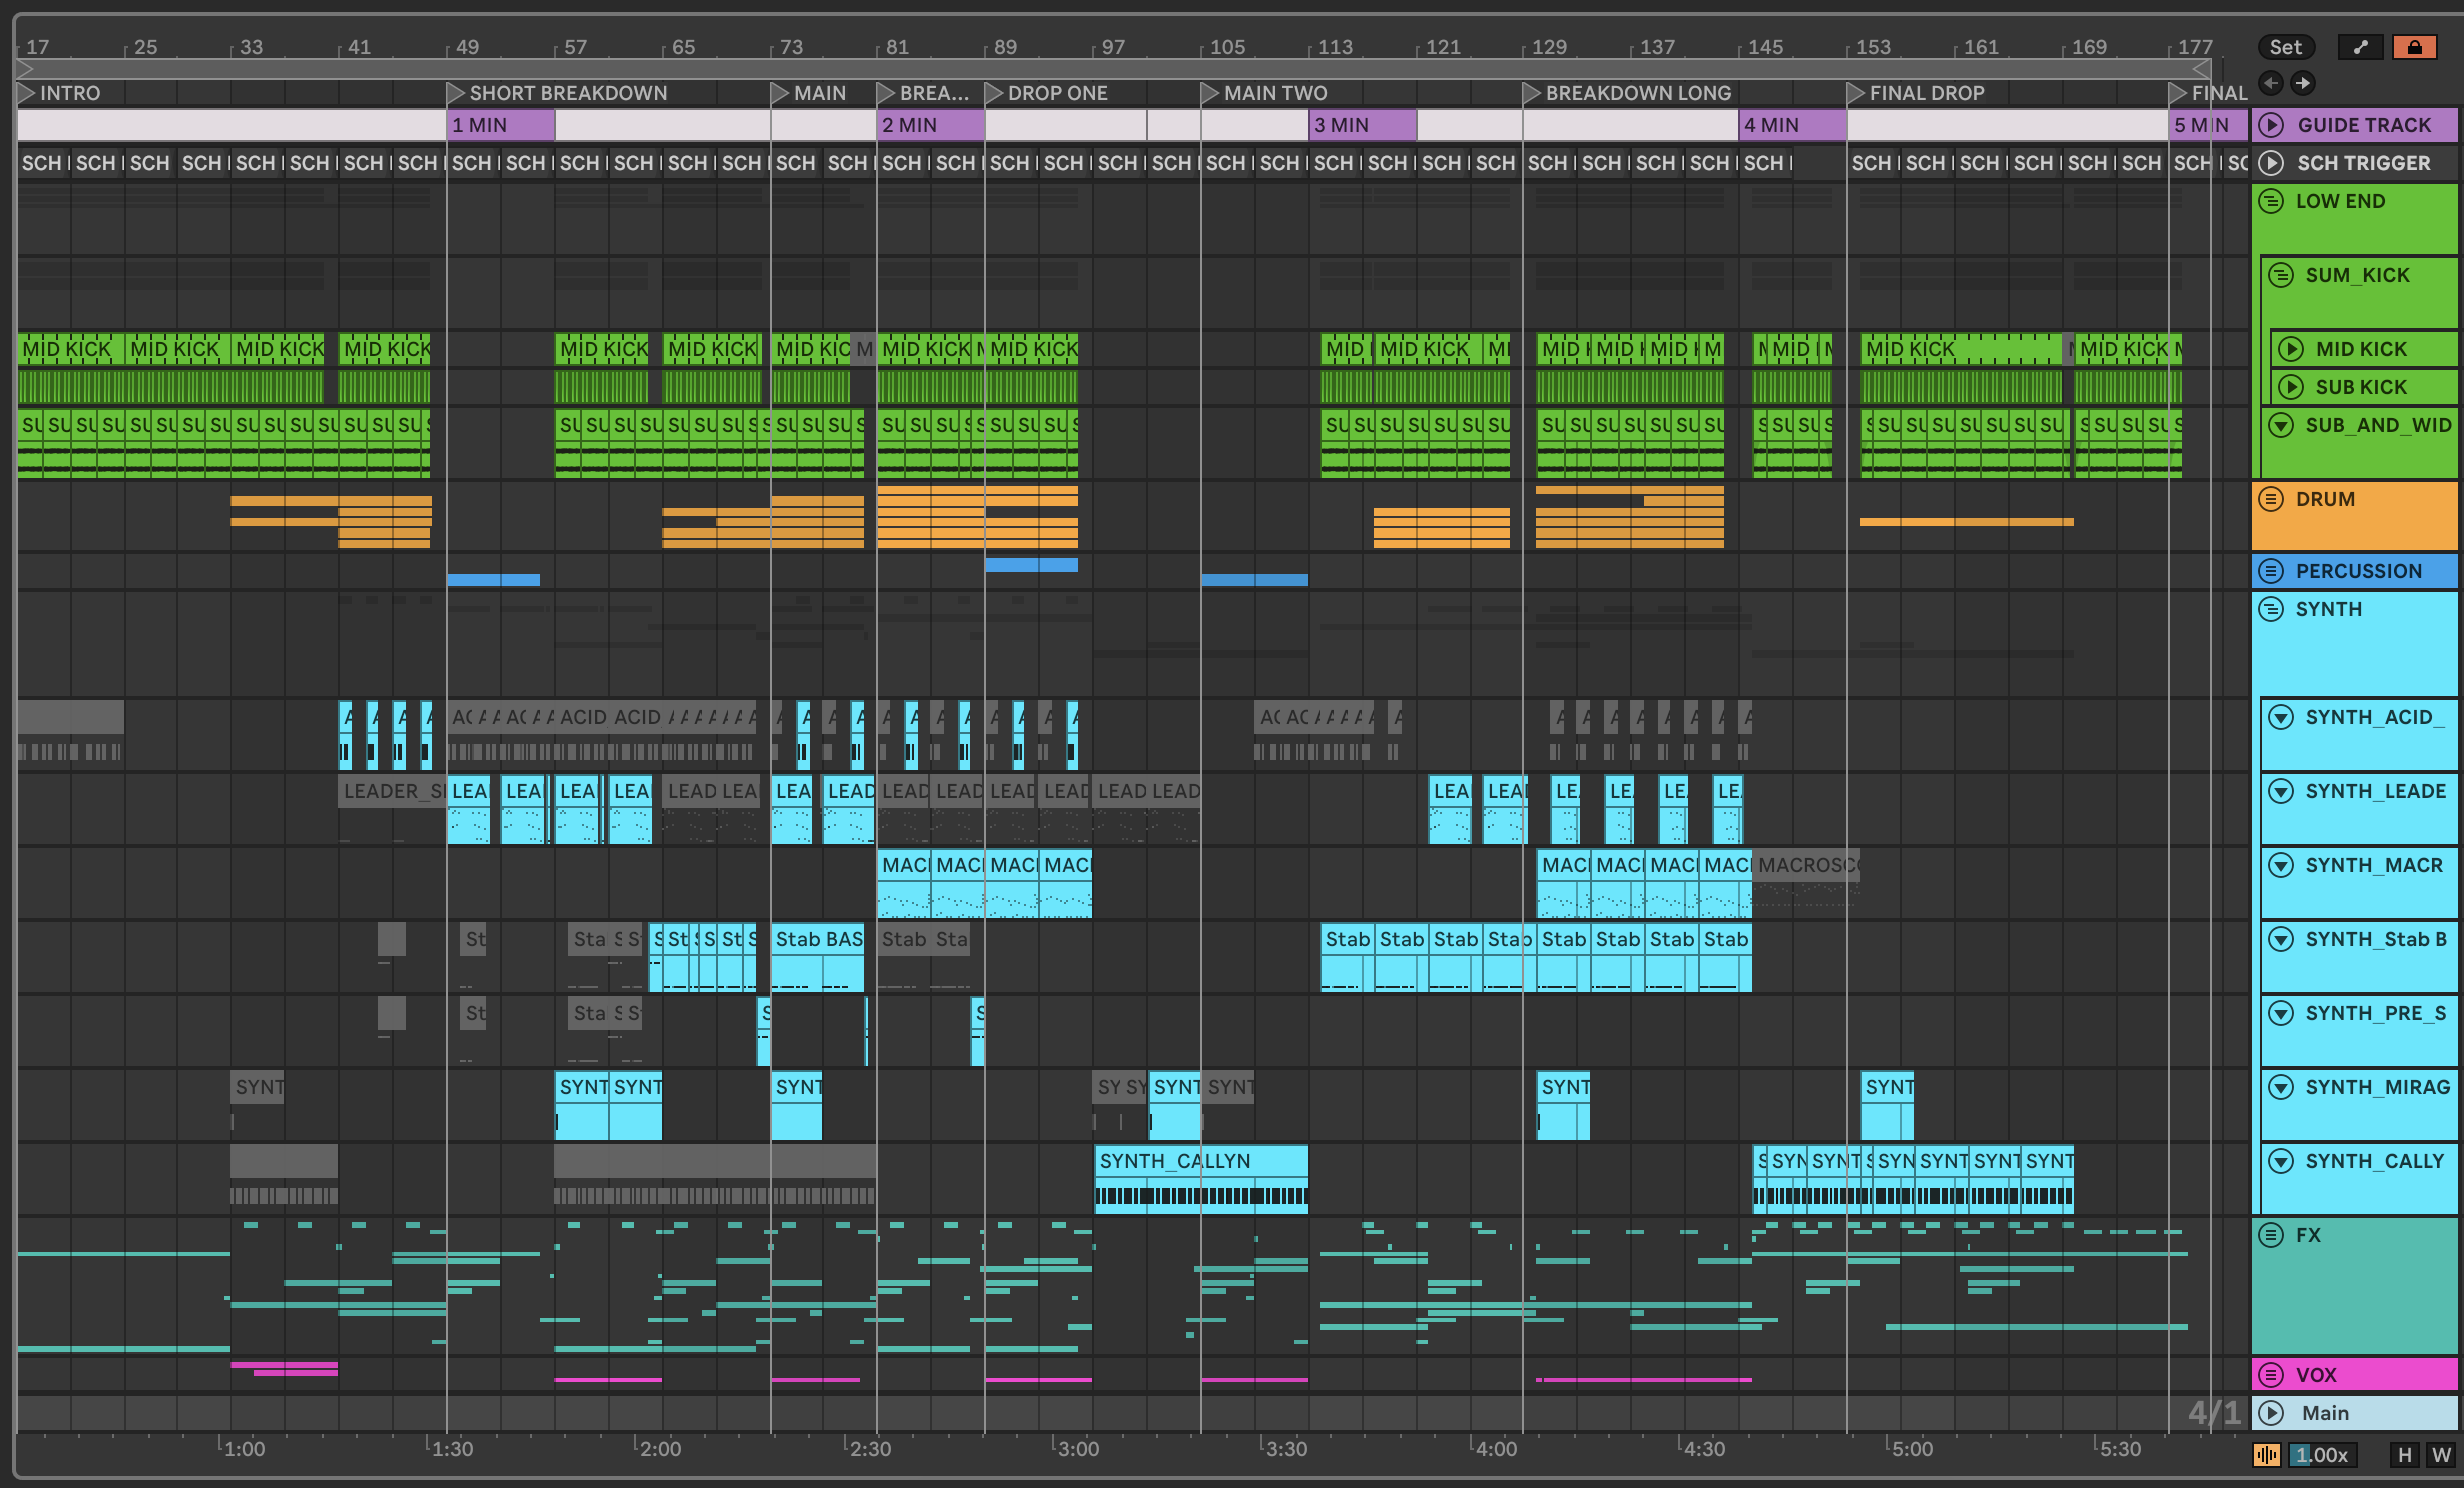Click the Set locator button
Image resolution: width=2464 pixels, height=1488 pixels.
2285,47
